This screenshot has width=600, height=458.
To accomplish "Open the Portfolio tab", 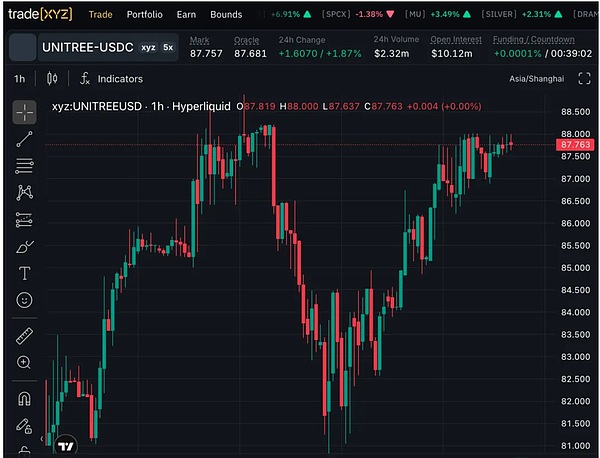I will point(145,15).
